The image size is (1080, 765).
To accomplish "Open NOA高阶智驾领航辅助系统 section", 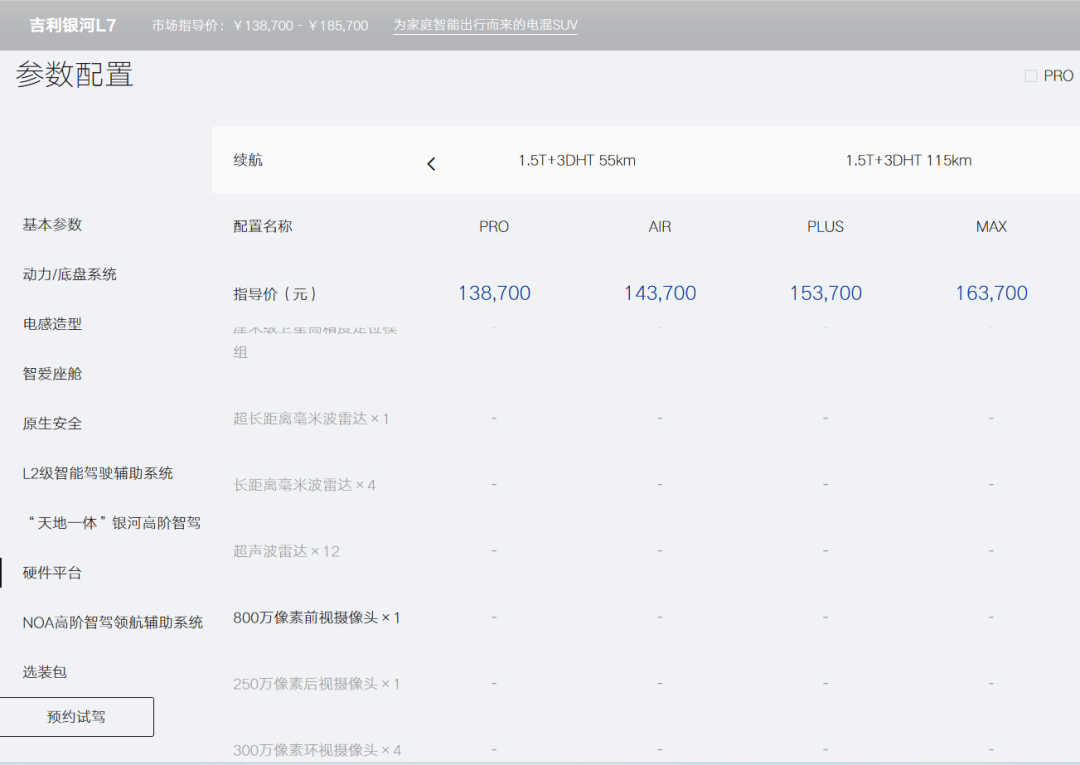I will [113, 622].
